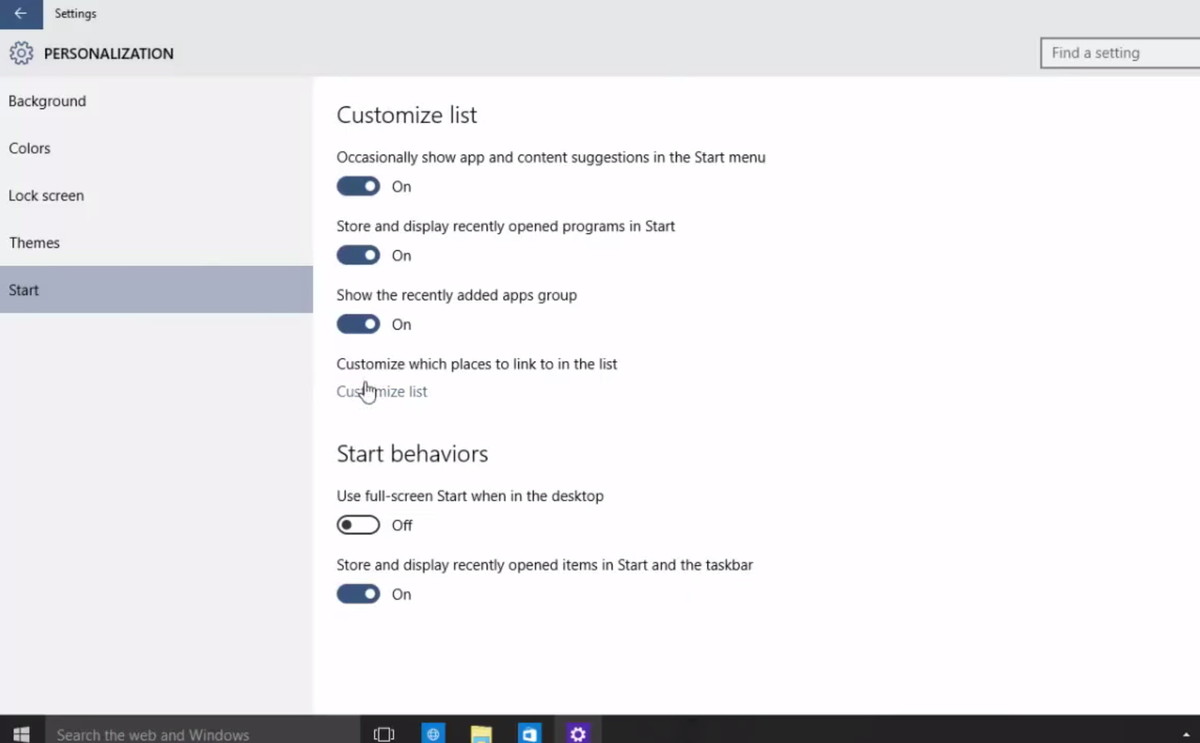Open the Windows Start button
Screen dimensions: 1200x743
click(x=21, y=734)
